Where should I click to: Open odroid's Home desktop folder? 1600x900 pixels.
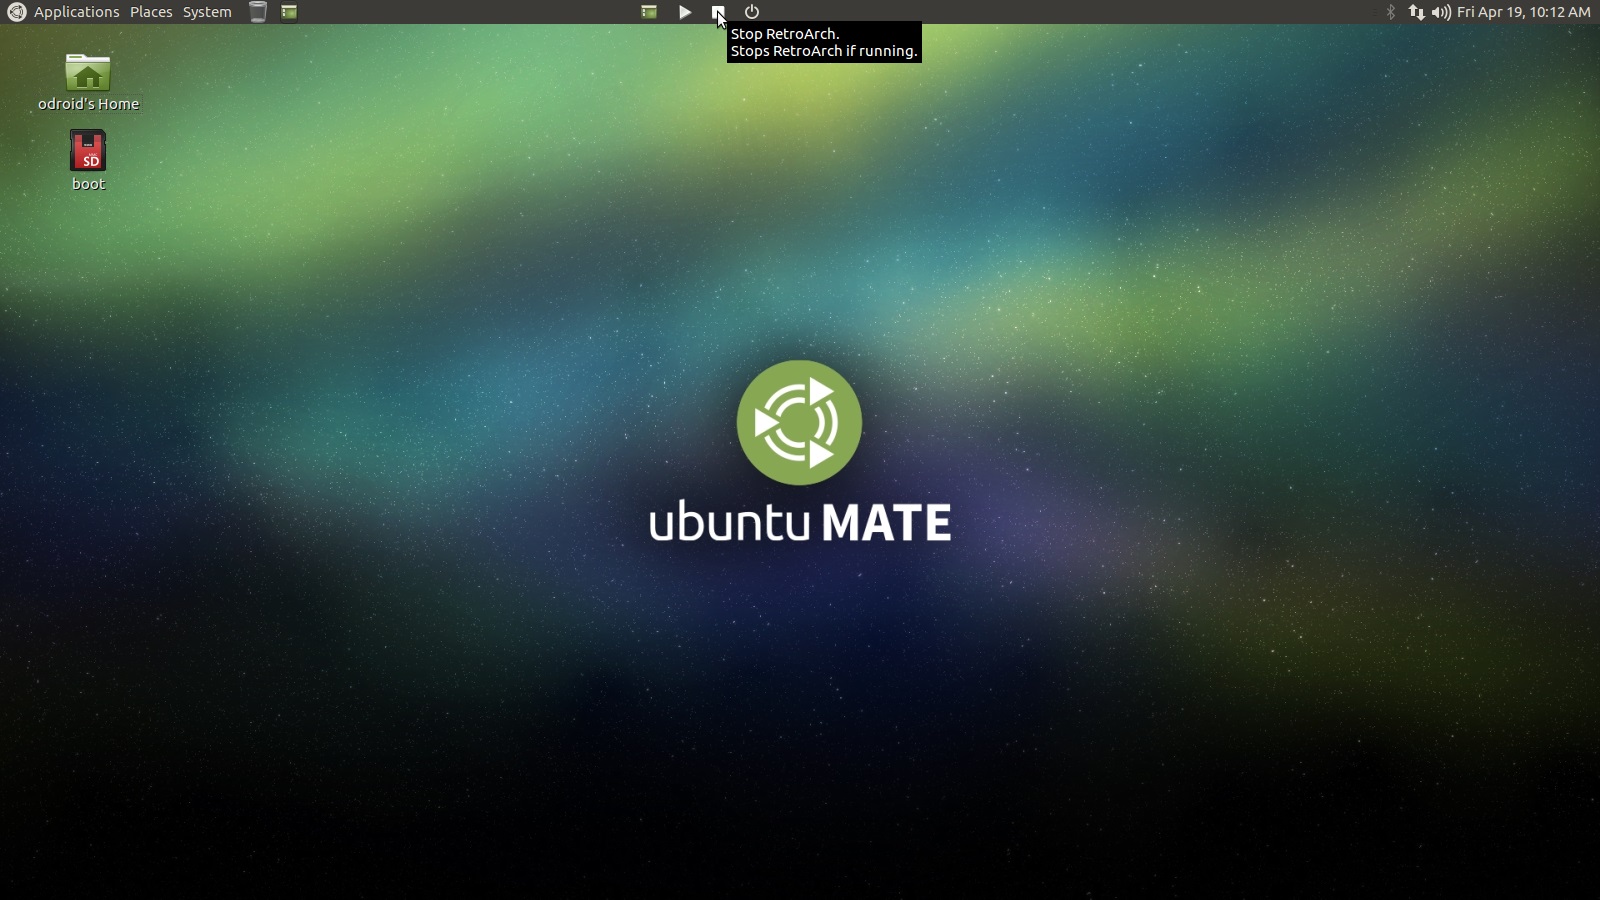coord(88,72)
